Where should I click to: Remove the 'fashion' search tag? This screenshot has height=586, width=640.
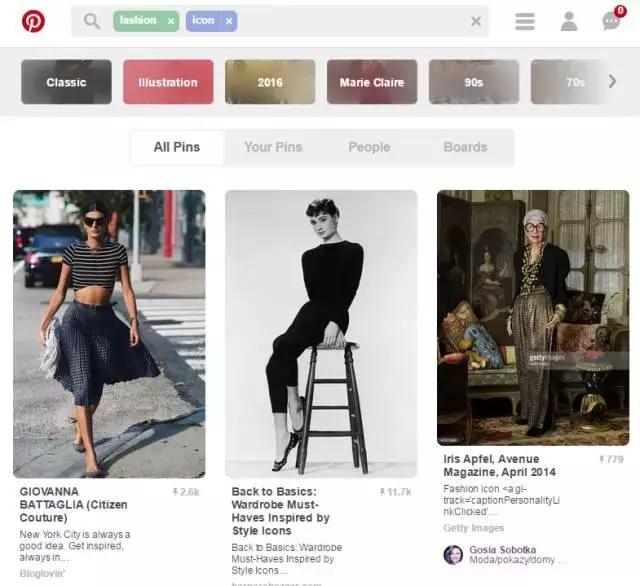click(171, 21)
